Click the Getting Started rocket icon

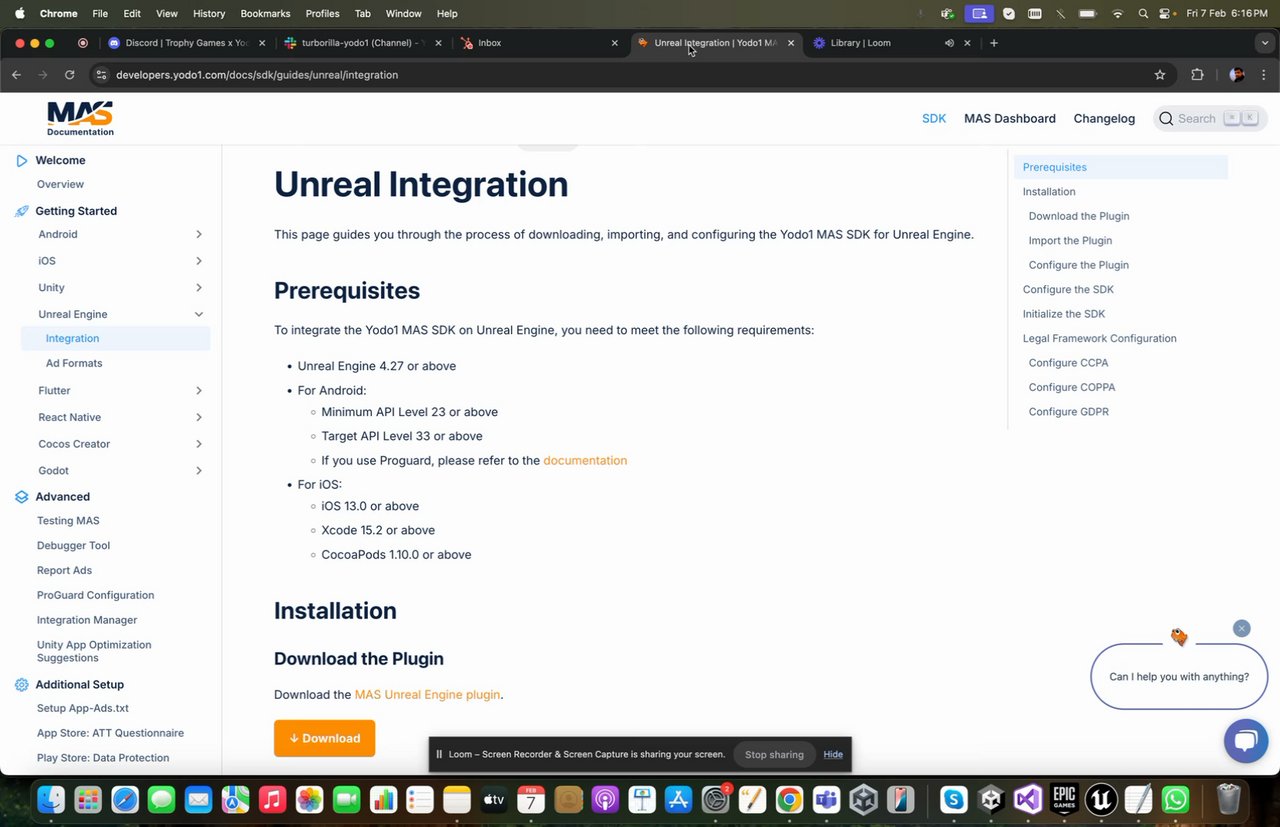point(22,211)
